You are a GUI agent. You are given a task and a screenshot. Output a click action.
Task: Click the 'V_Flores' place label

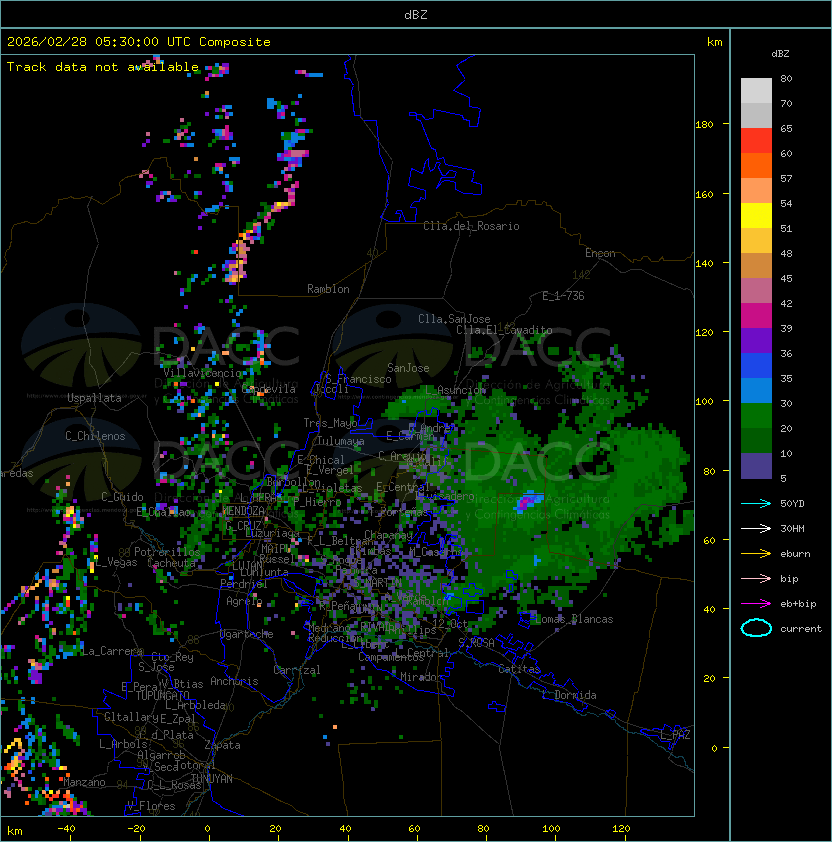[151, 806]
